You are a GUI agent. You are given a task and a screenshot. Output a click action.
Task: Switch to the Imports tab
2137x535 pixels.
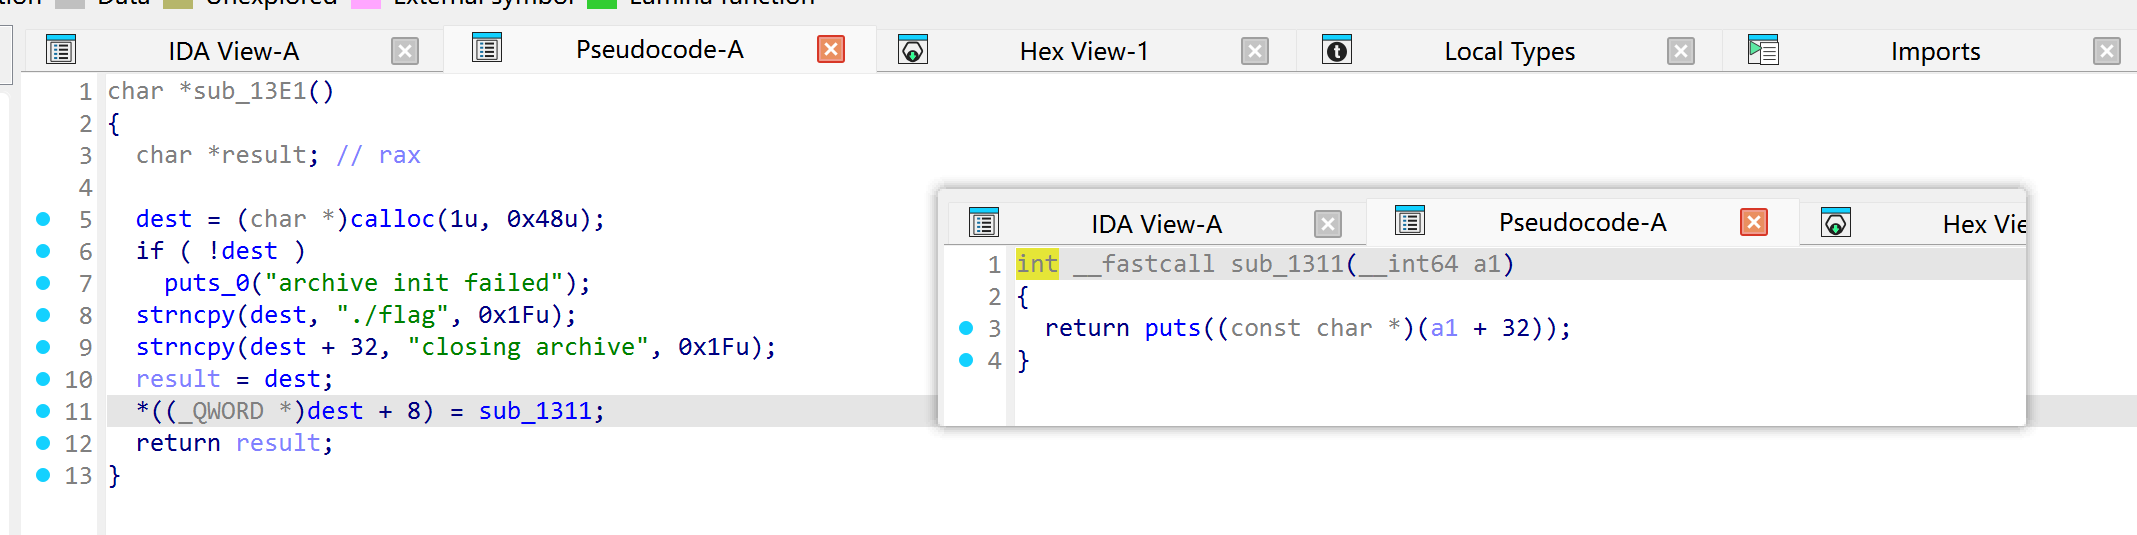tap(1935, 51)
